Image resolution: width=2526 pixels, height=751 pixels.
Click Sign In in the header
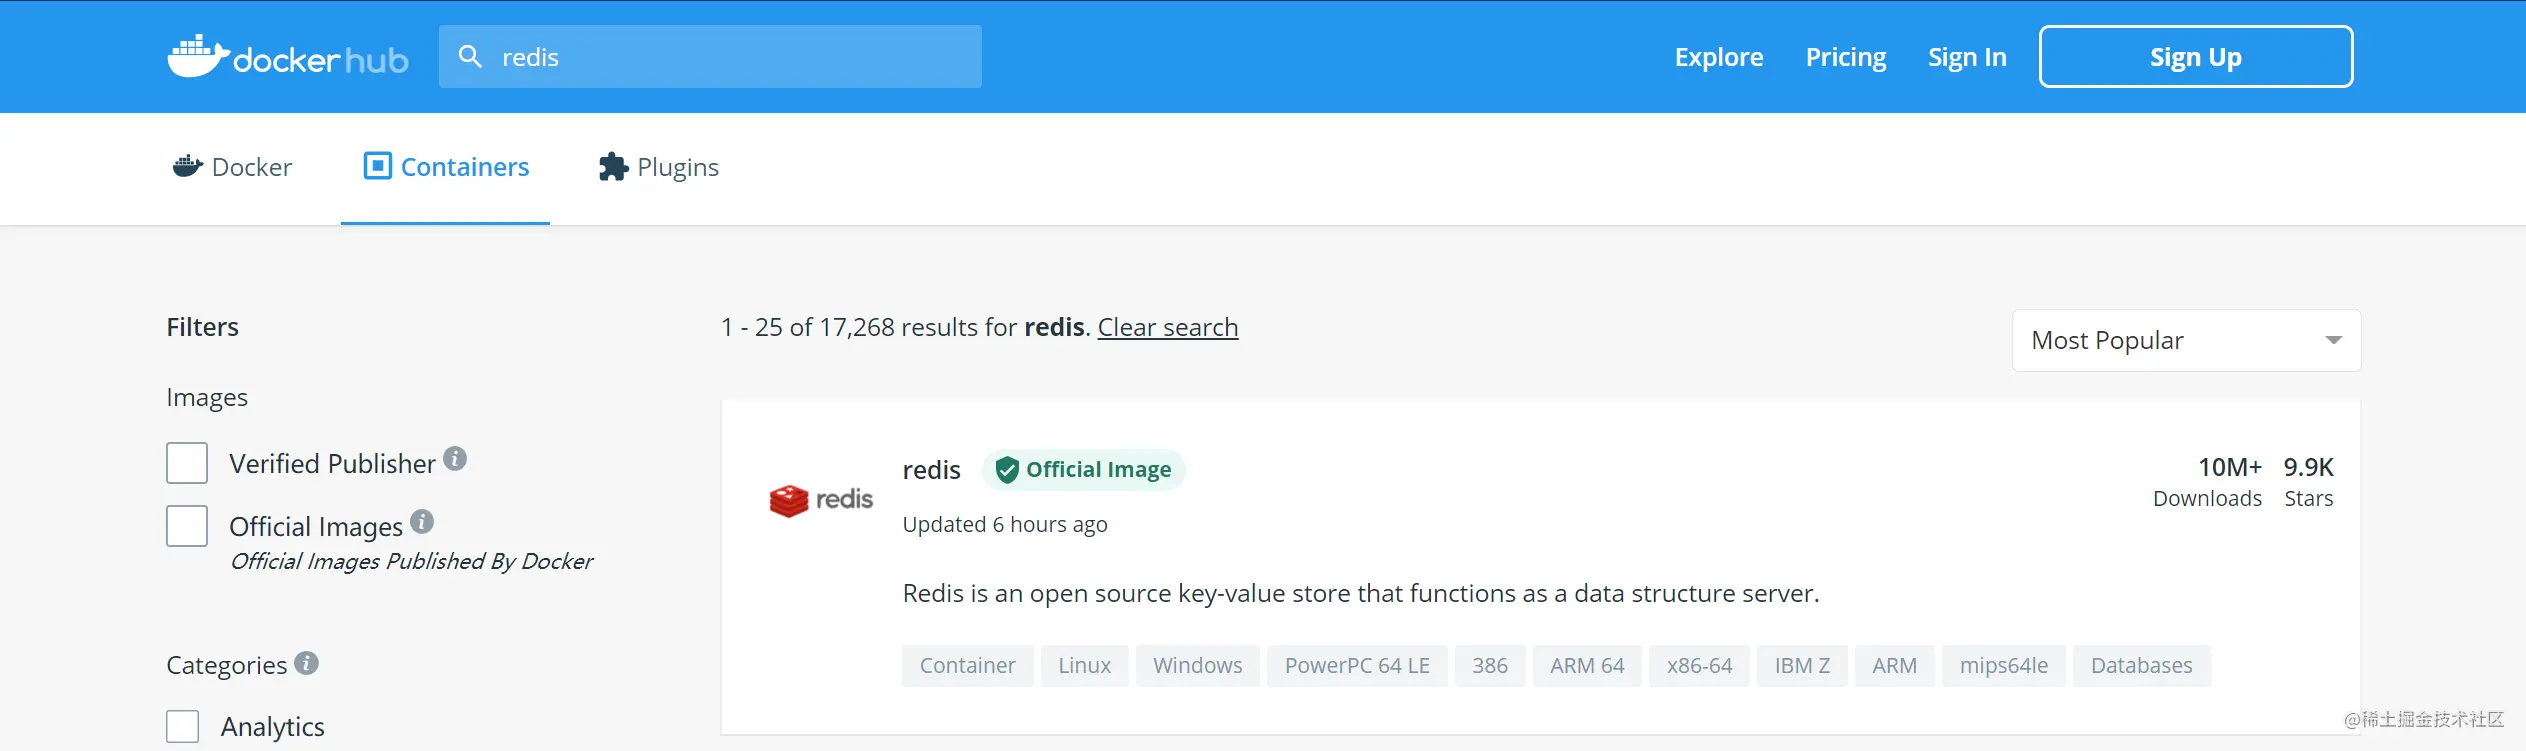click(x=1967, y=57)
